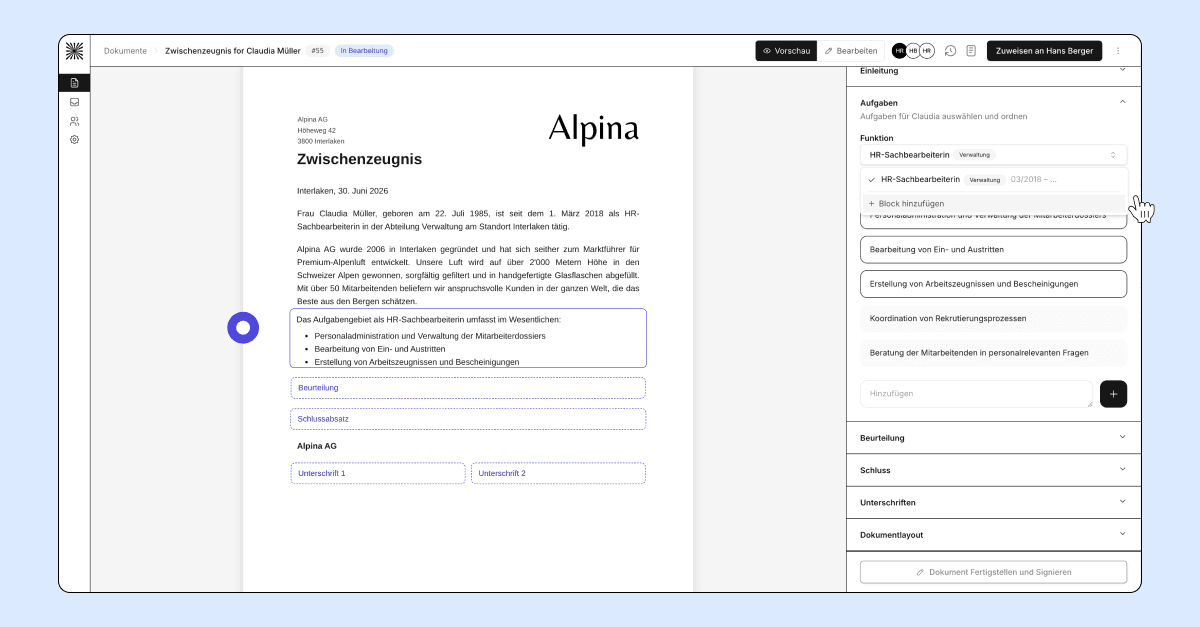1200x627 pixels.
Task: Click in the Hinzufügen input field
Action: (x=976, y=394)
